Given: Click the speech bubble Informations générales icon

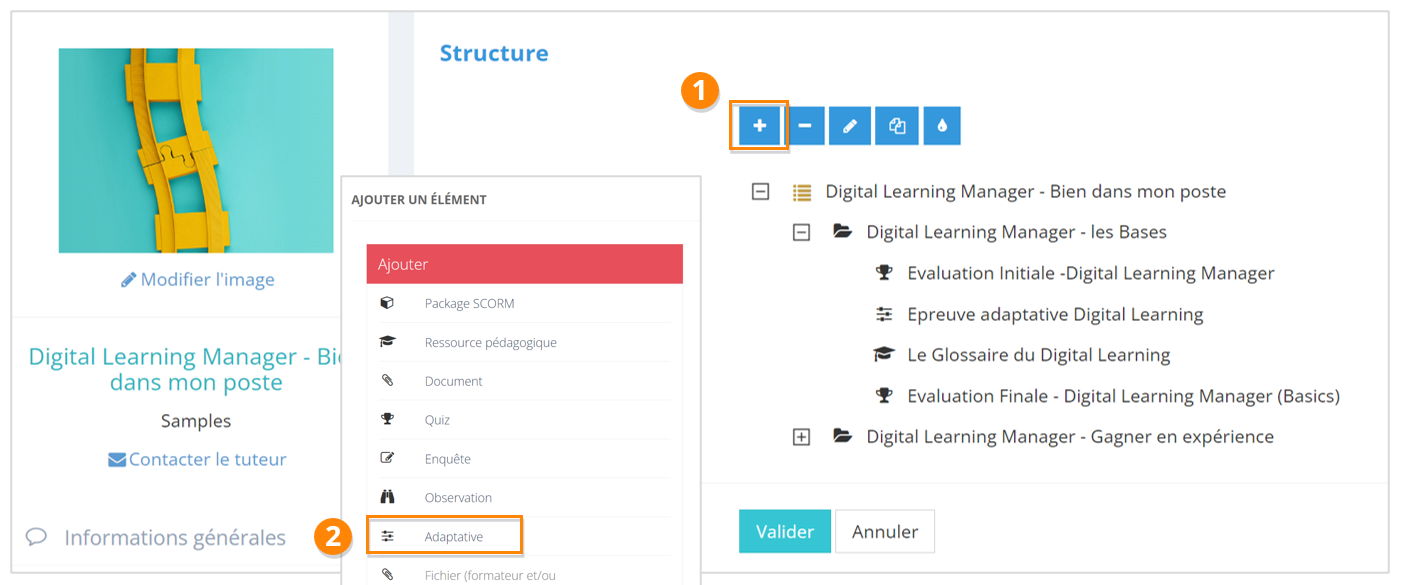Looking at the screenshot, I should (x=37, y=537).
